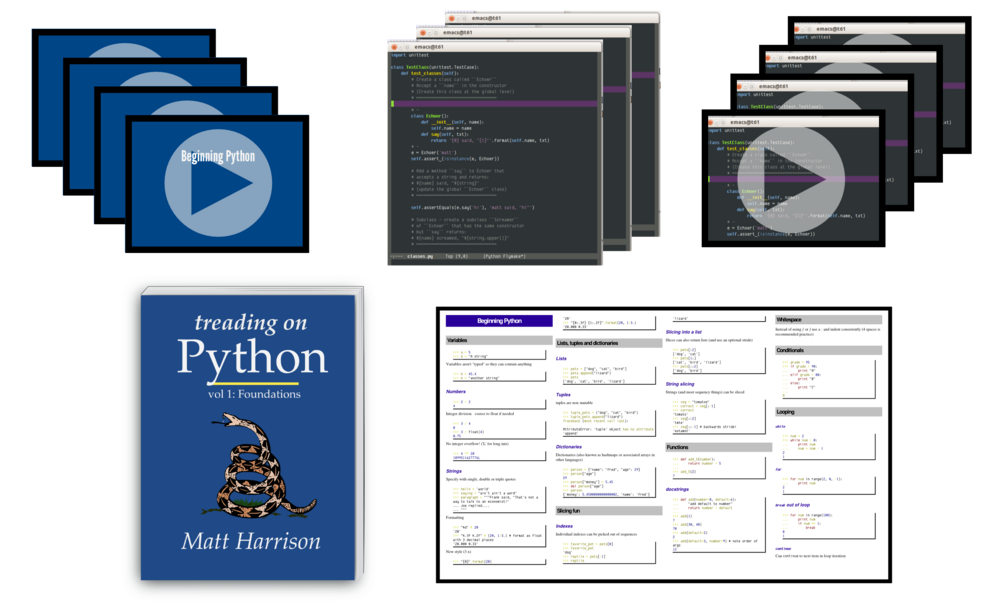Click the 'Strings' subheading on the cheat sheet
This screenshot has height=610, width=1005.
click(454, 471)
